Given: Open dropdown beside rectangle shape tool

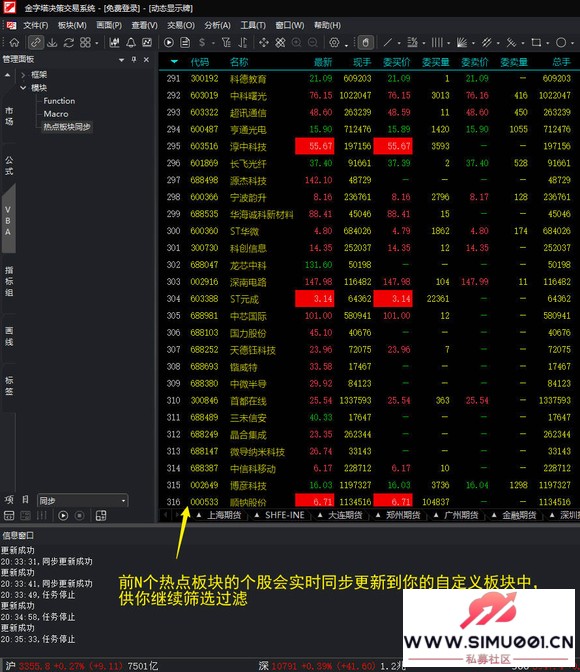Looking at the screenshot, I should click(548, 43).
